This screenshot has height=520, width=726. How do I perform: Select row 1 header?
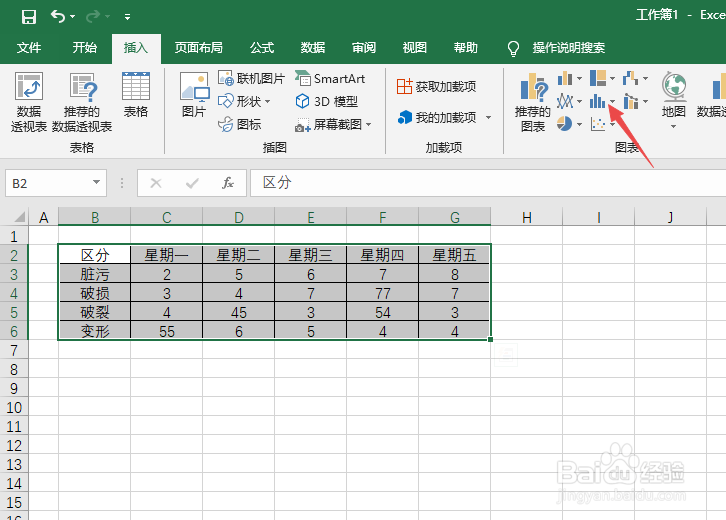pos(14,236)
